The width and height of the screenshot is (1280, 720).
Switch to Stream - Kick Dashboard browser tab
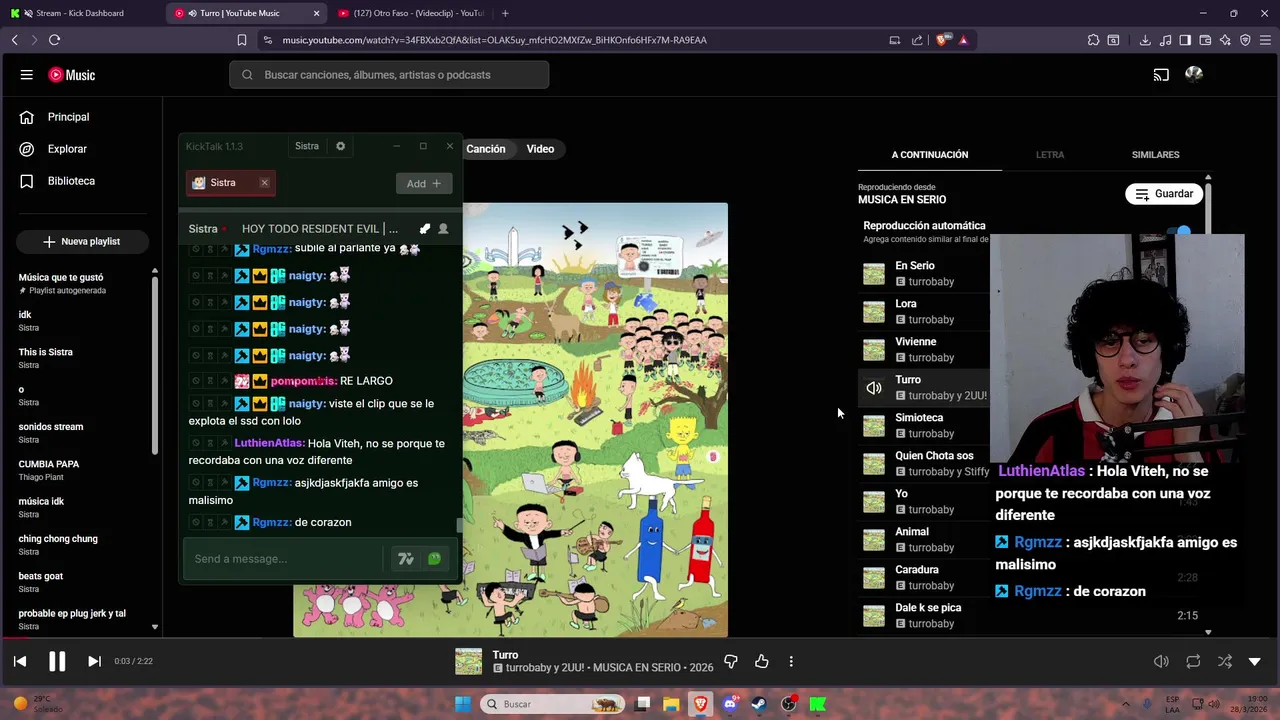click(80, 13)
